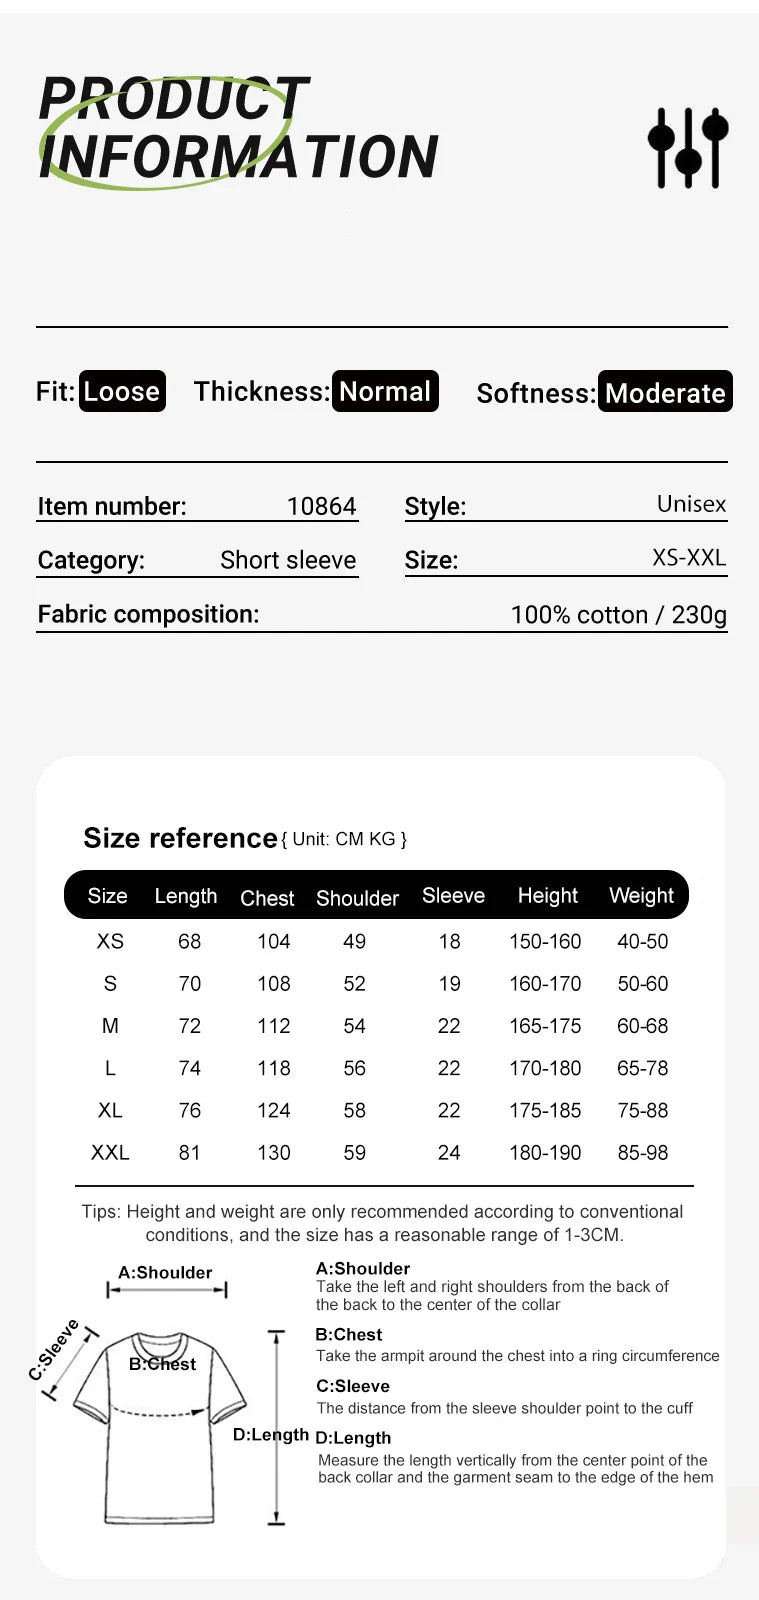Click the B:Chest label on the shirt
The width and height of the screenshot is (759, 1600).
click(162, 1364)
